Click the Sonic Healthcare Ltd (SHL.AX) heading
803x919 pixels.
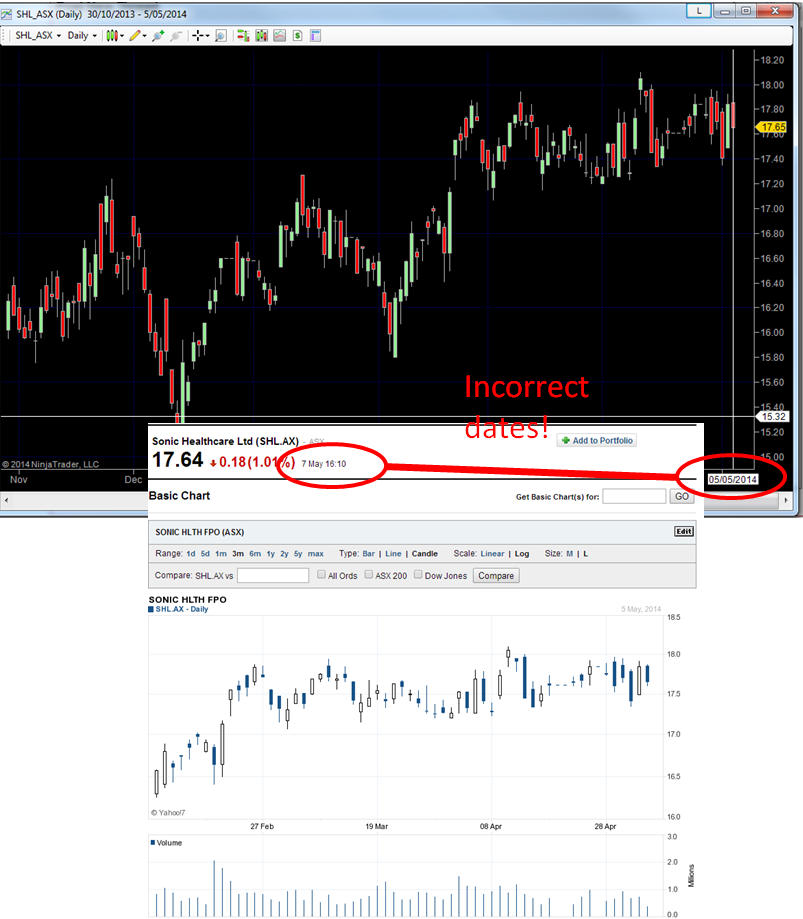225,441
